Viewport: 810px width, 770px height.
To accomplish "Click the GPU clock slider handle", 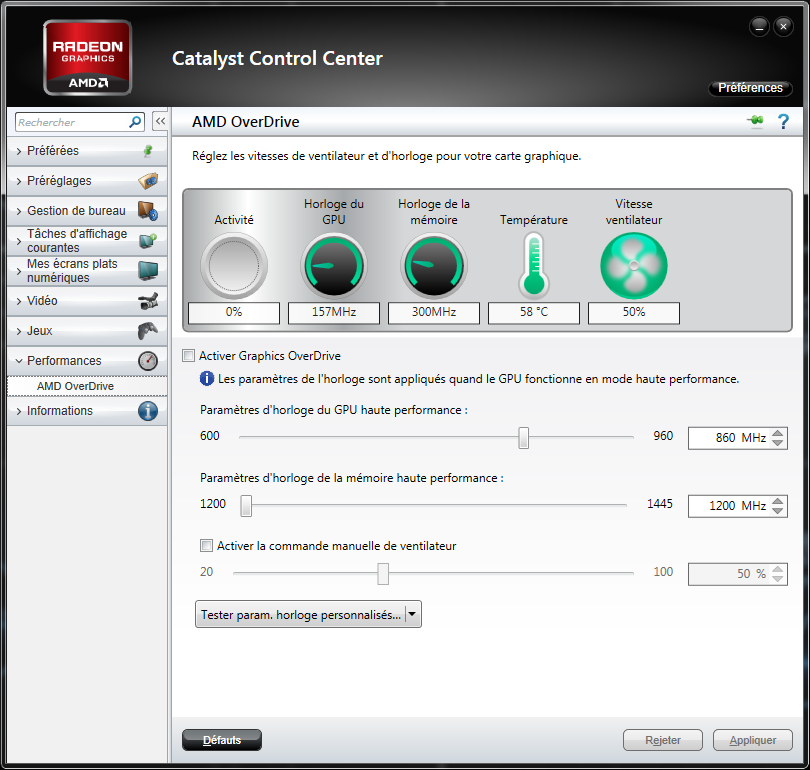I will (523, 437).
